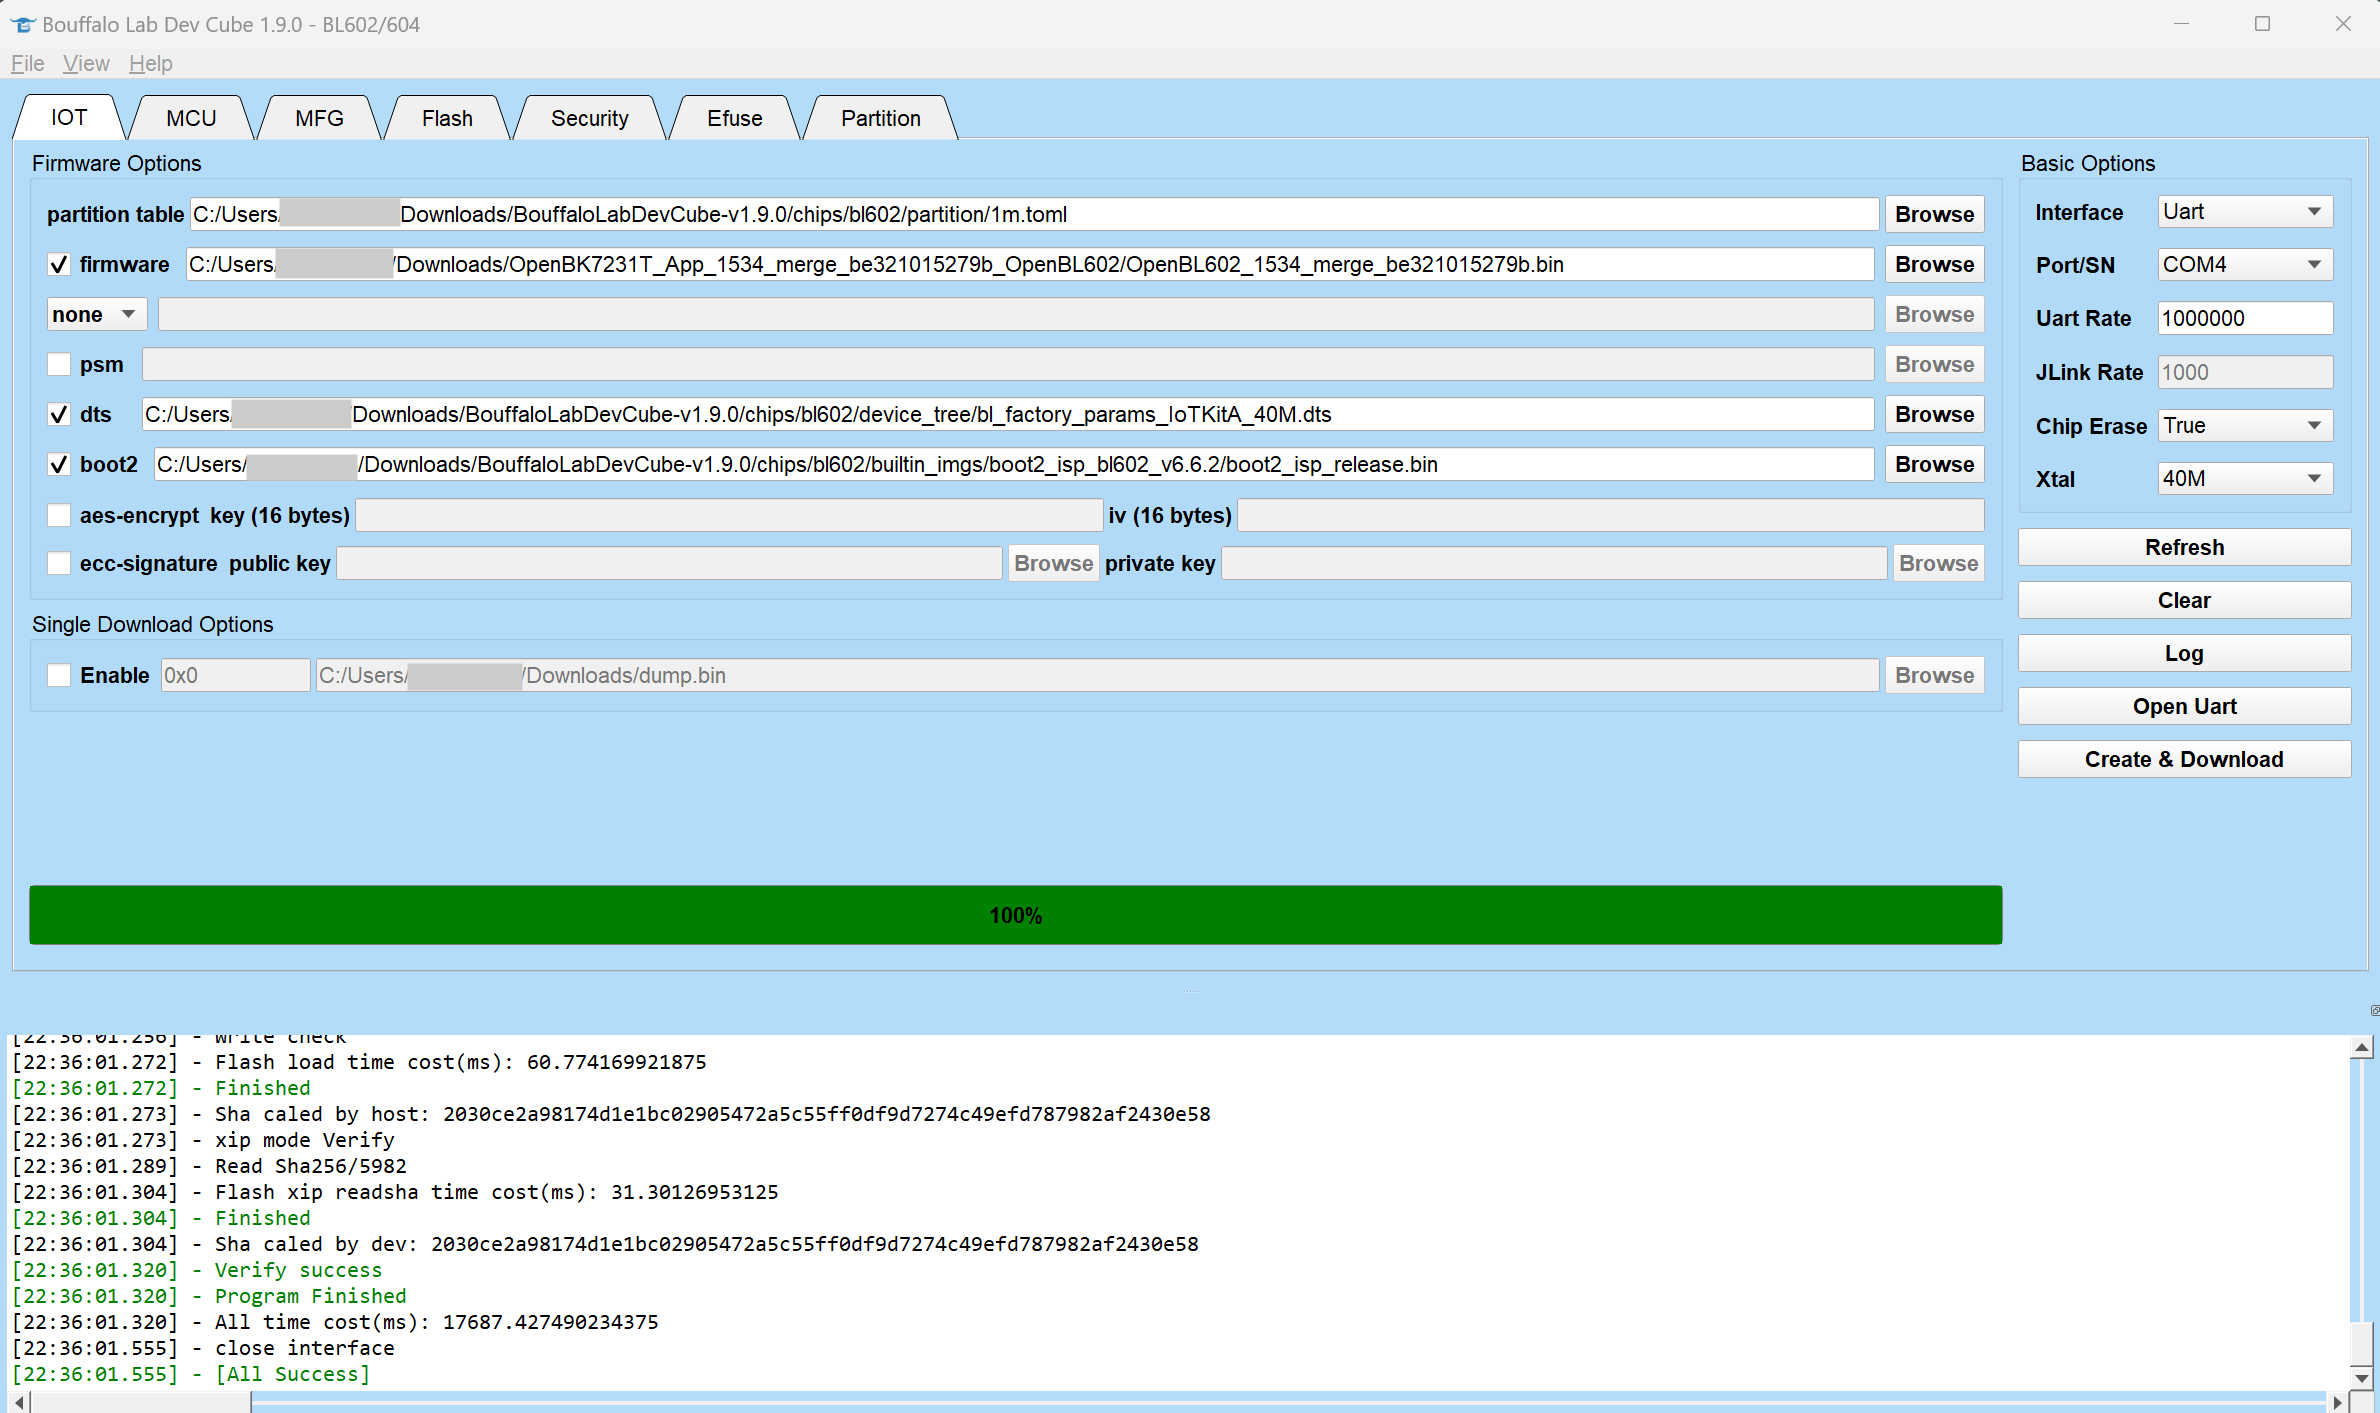Screen dimensions: 2380x1413
Task: Browse for the partition table file
Action: [1934, 214]
